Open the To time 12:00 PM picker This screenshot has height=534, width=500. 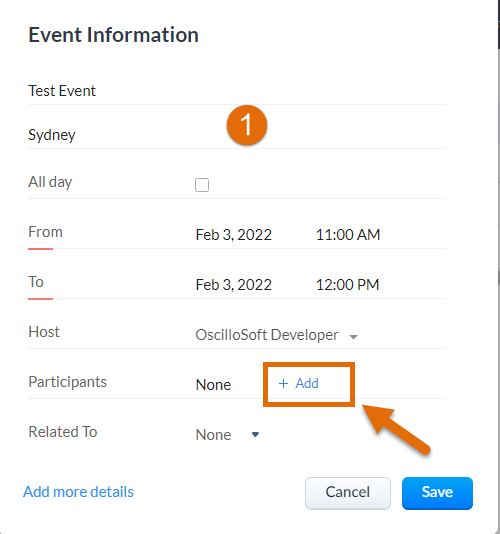(x=347, y=285)
